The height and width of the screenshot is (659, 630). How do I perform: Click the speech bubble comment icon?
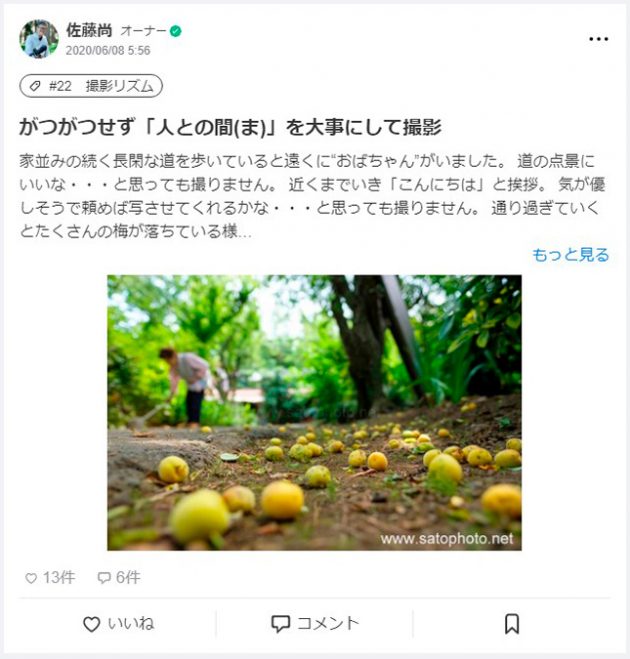tap(280, 624)
